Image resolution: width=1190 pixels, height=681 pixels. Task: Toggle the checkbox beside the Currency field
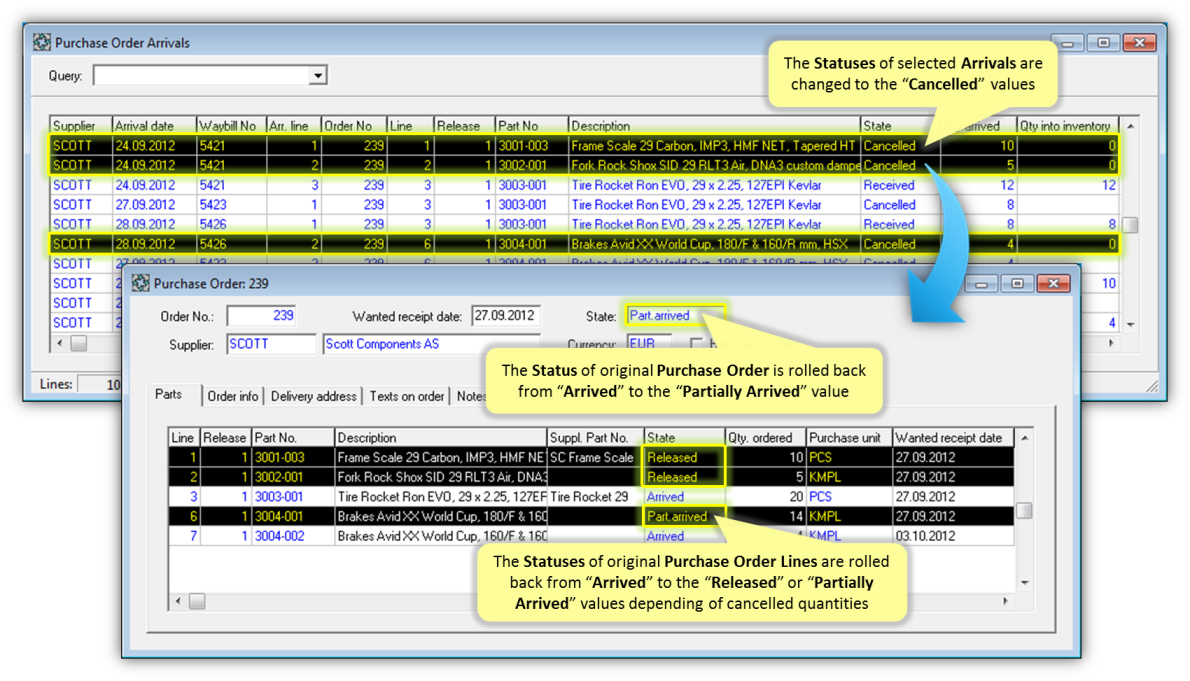pyautogui.click(x=696, y=344)
